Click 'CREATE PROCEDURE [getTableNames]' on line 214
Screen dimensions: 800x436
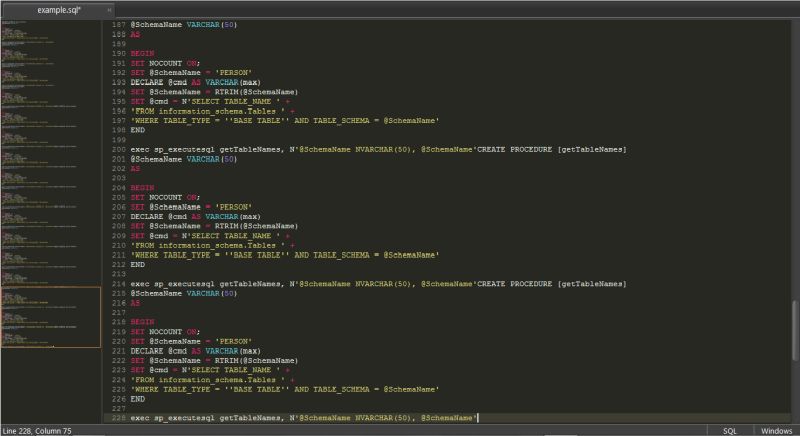(552, 284)
